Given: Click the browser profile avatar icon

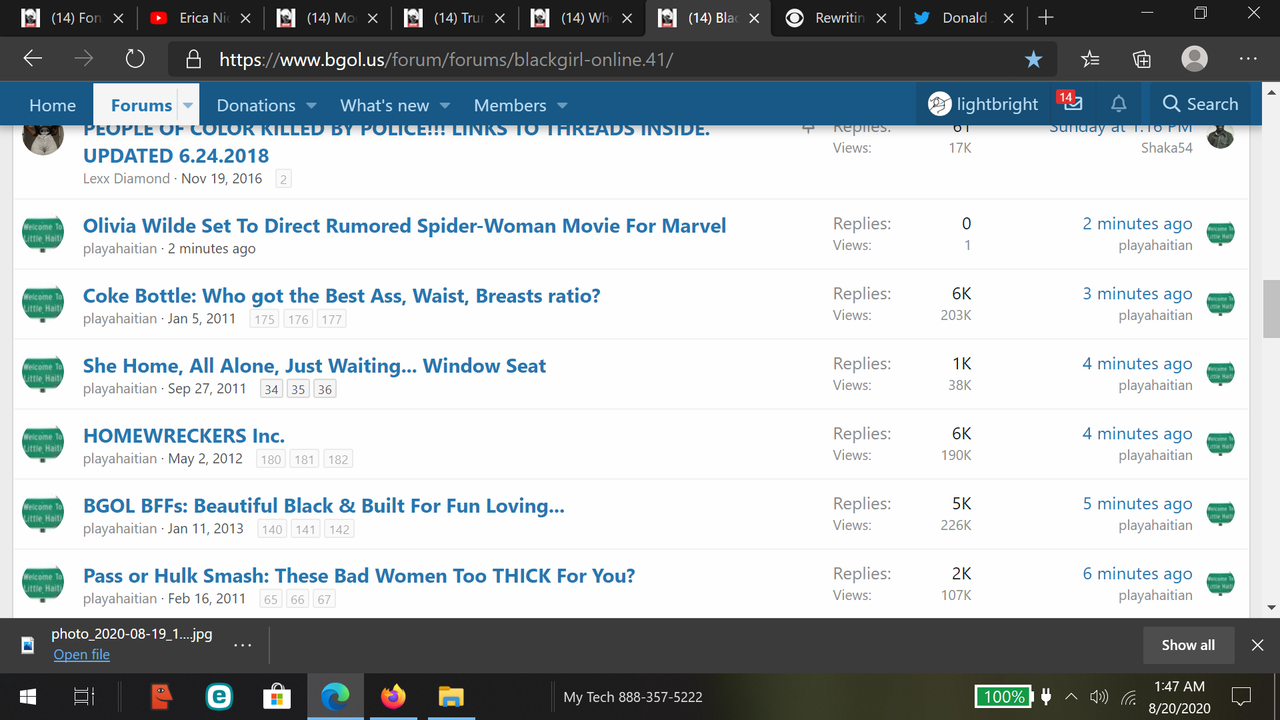Looking at the screenshot, I should 1194,59.
